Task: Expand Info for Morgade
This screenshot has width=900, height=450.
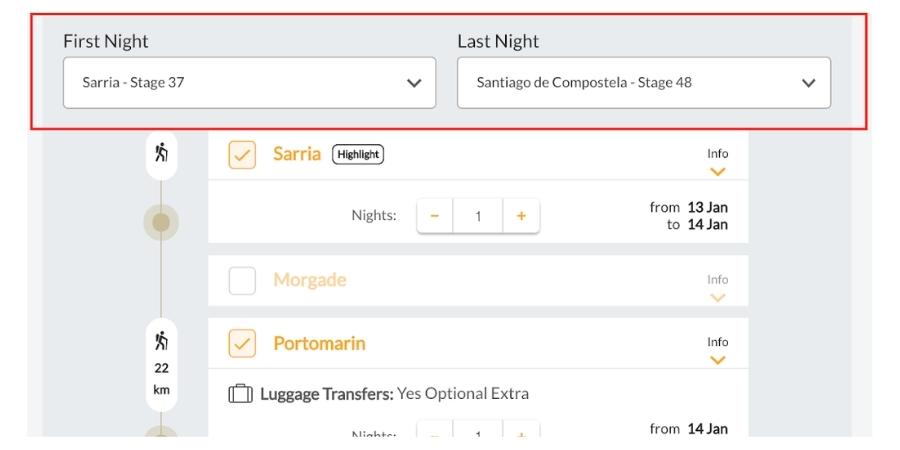Action: click(717, 289)
